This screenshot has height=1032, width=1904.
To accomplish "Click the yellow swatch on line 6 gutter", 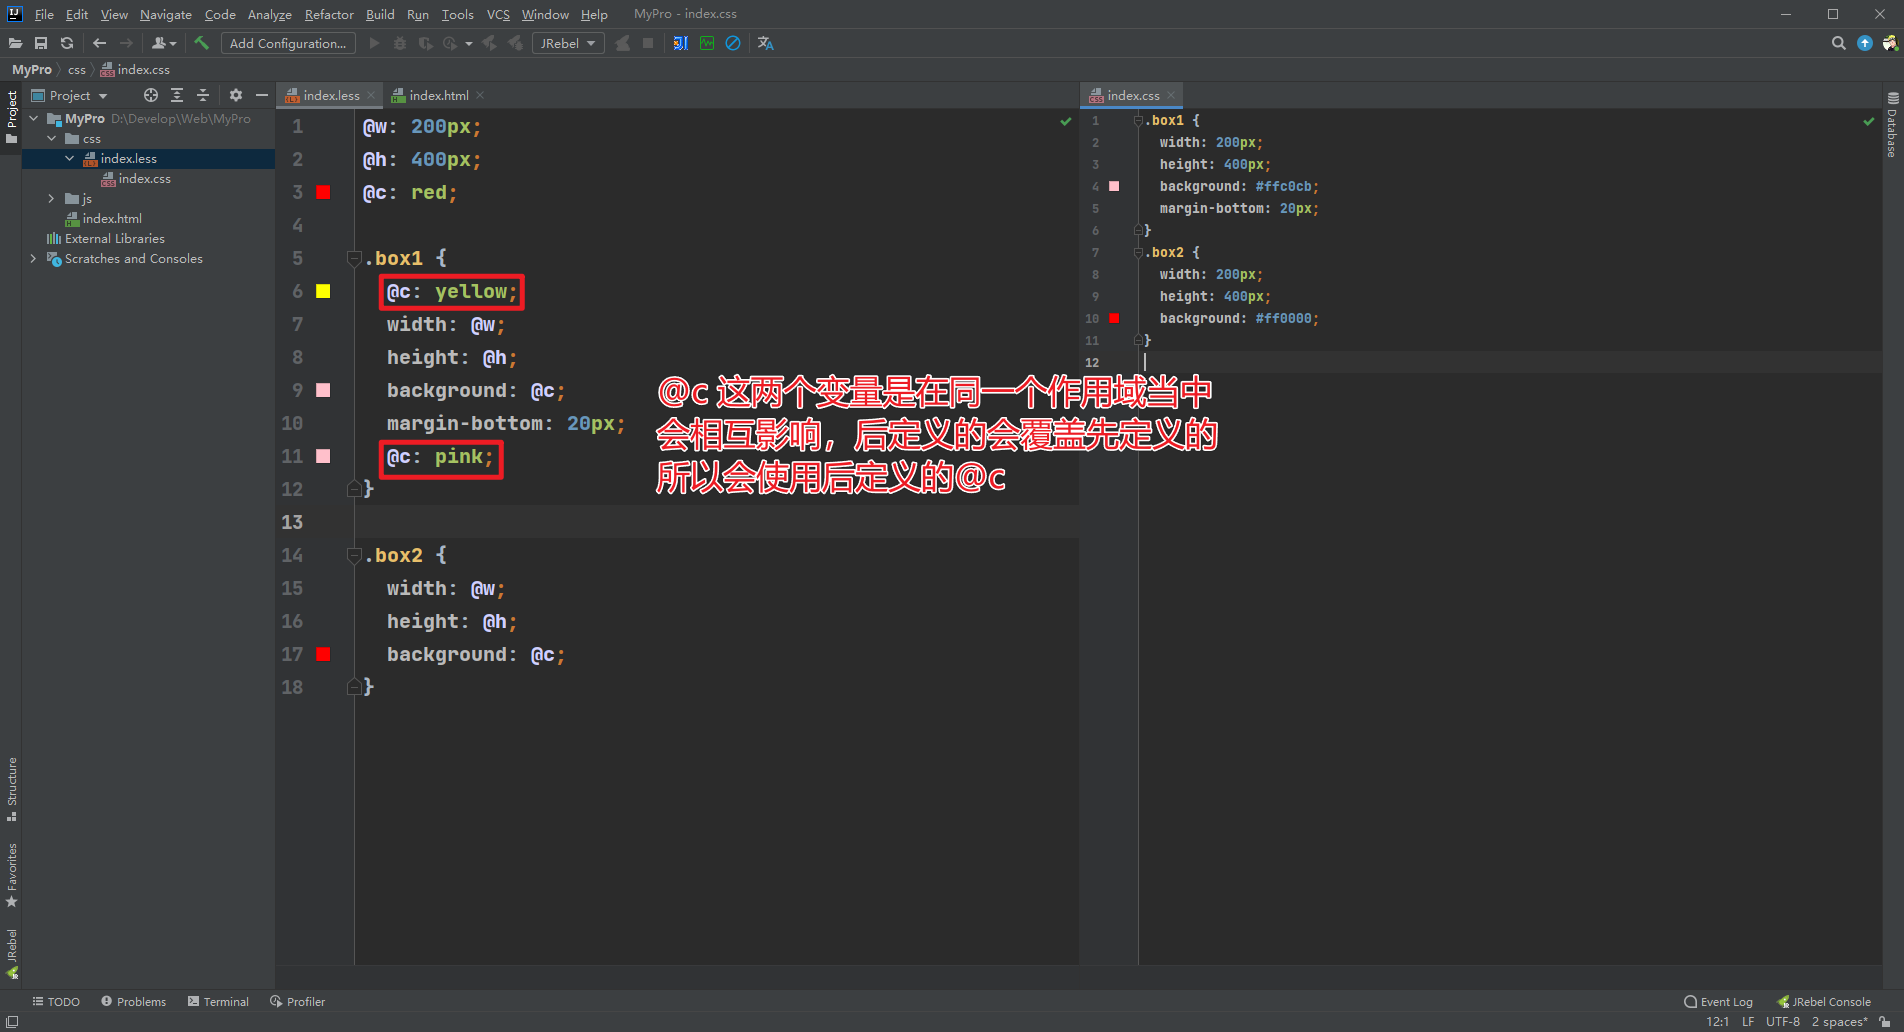I will coord(323,291).
